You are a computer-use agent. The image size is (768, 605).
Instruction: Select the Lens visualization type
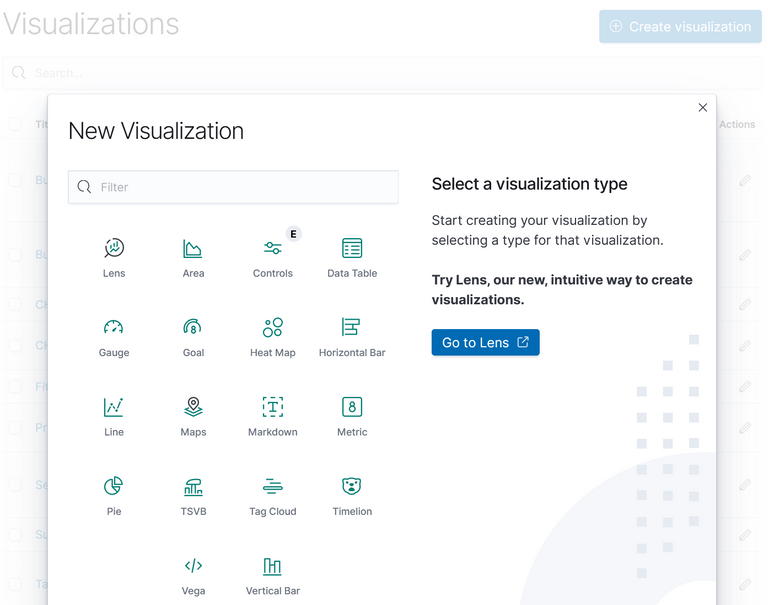[114, 257]
